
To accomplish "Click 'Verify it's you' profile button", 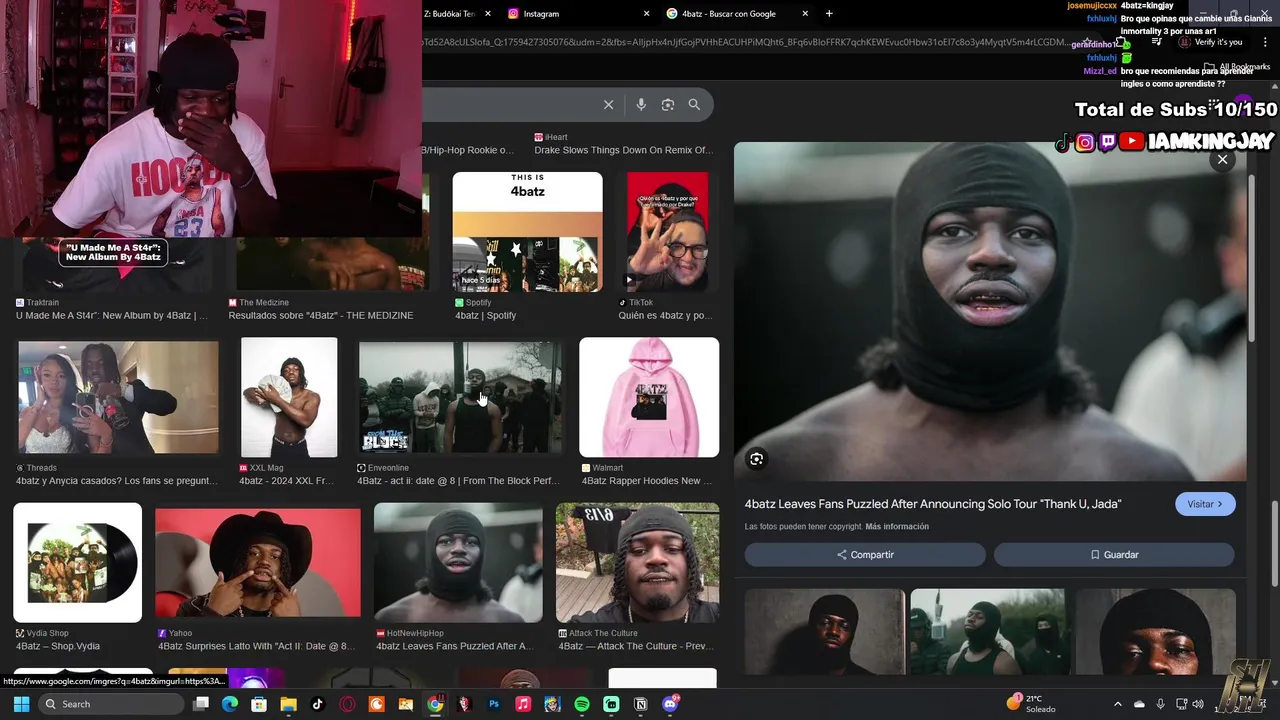I will click(x=1211, y=42).
